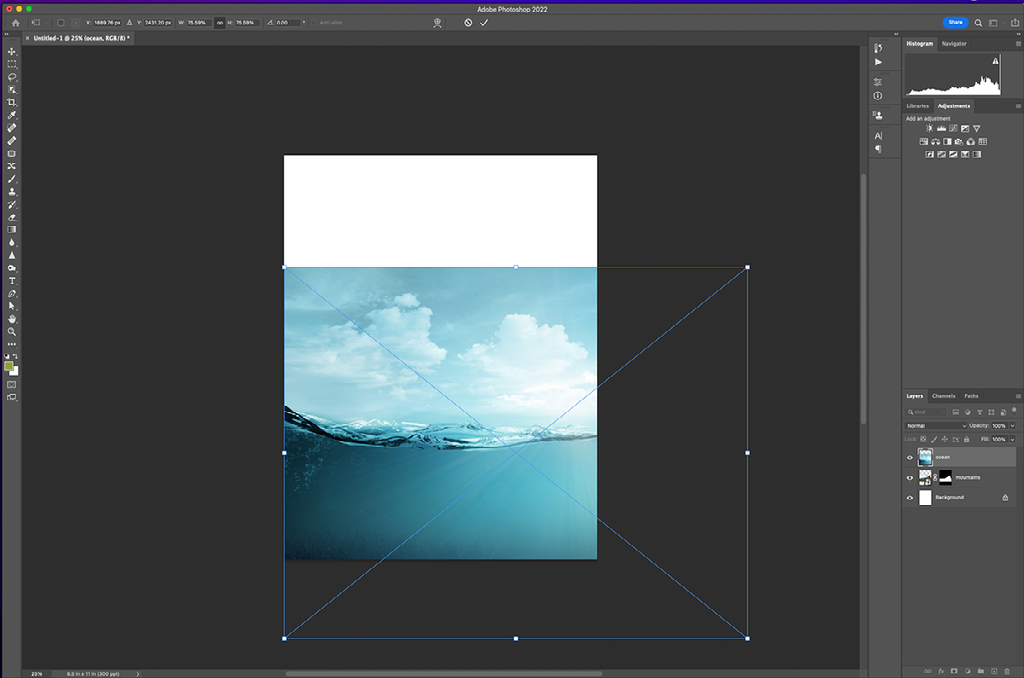
Task: Toggle the width-height aspect ratio link
Action: coord(219,22)
